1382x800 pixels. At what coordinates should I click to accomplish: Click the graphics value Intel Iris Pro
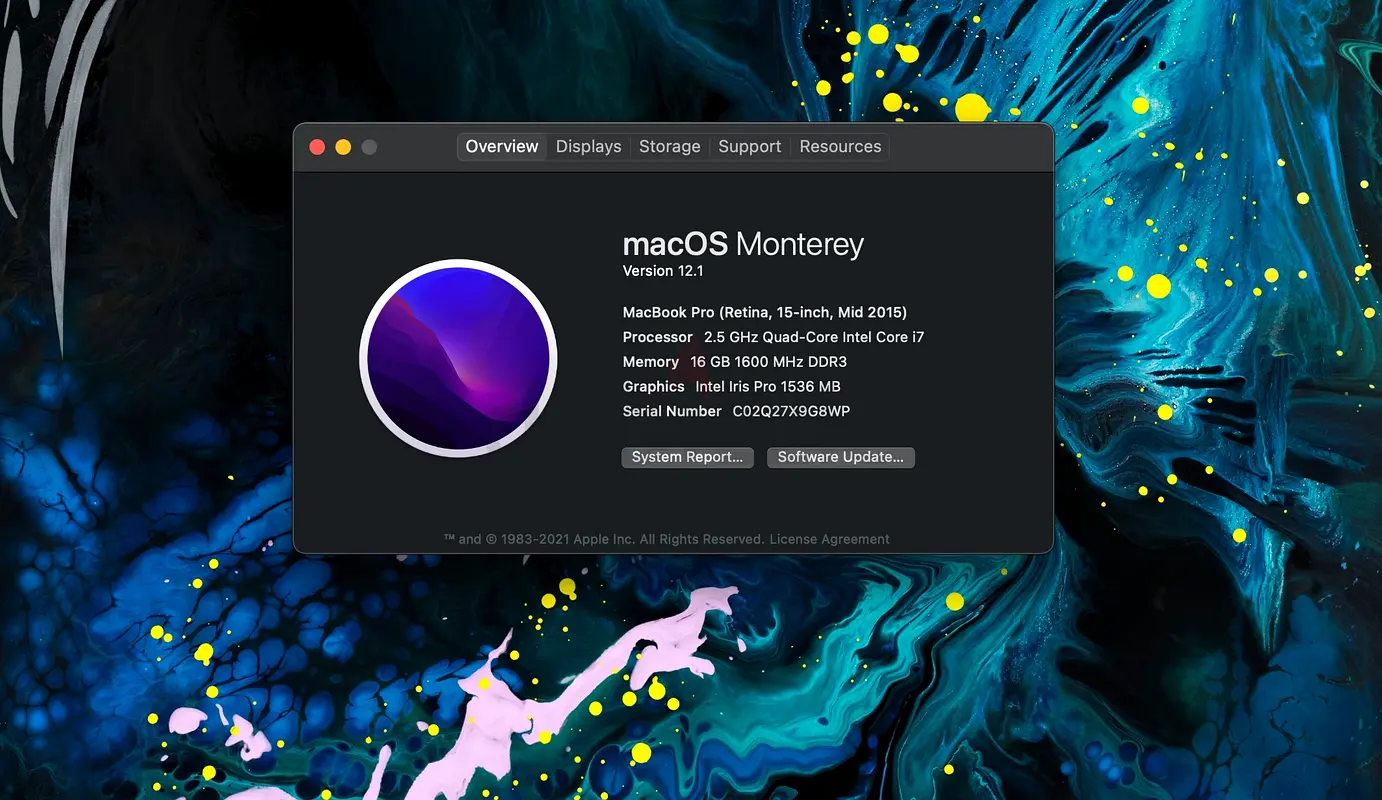click(x=768, y=386)
